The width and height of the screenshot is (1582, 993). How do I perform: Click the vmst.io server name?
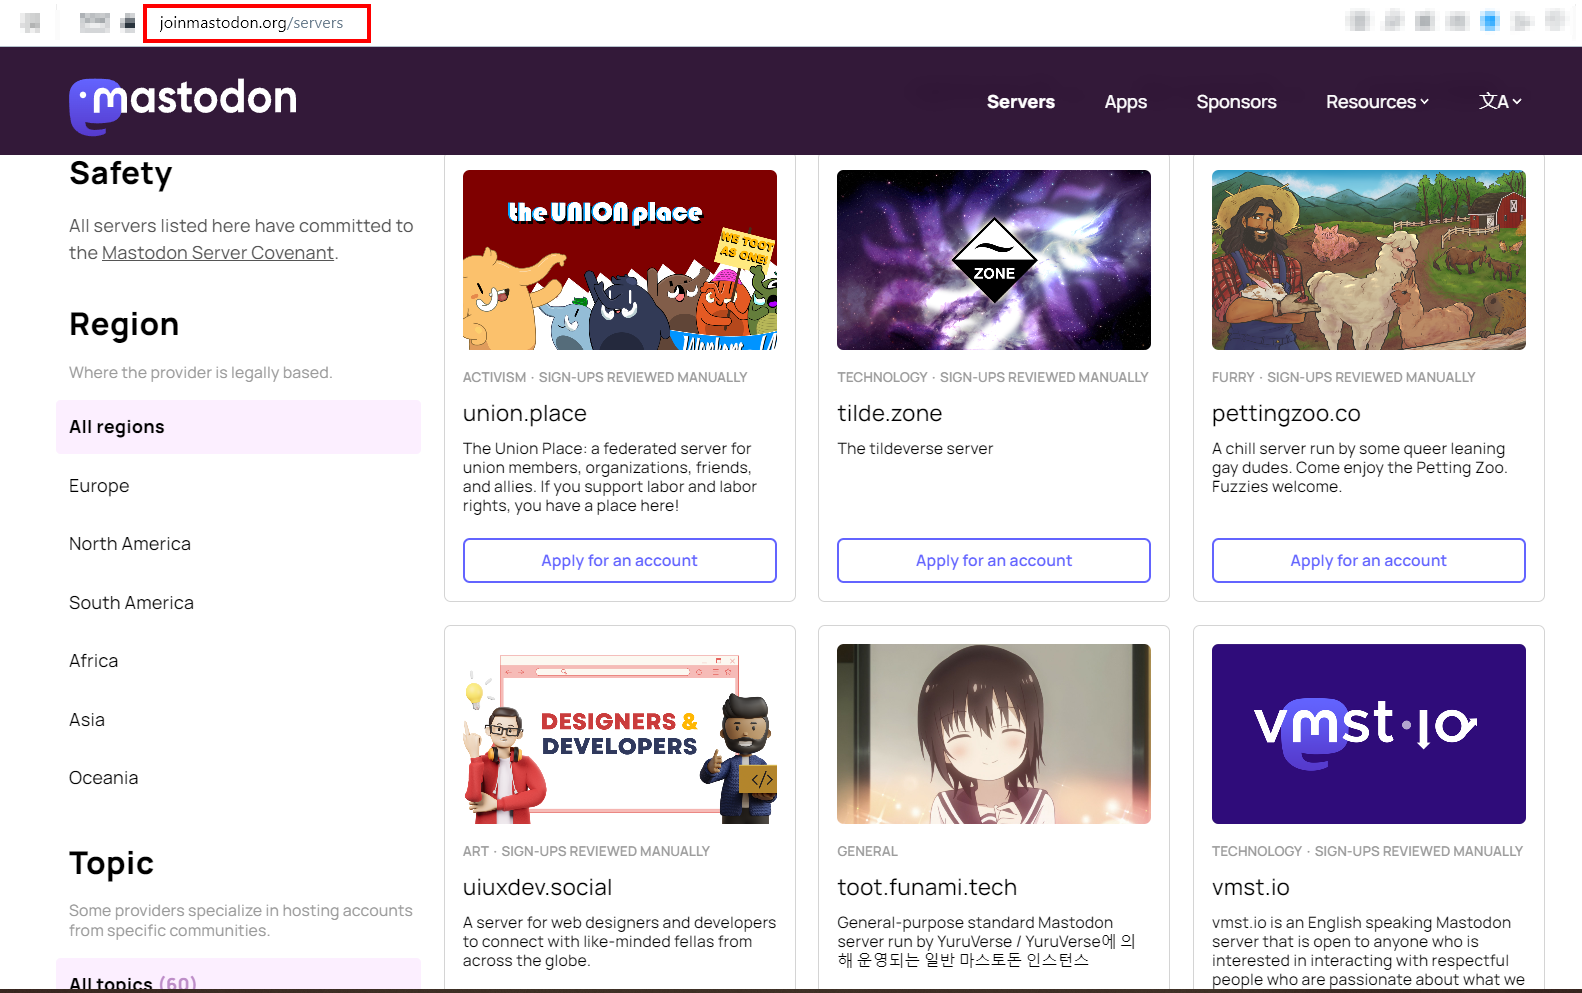[x=1251, y=887]
